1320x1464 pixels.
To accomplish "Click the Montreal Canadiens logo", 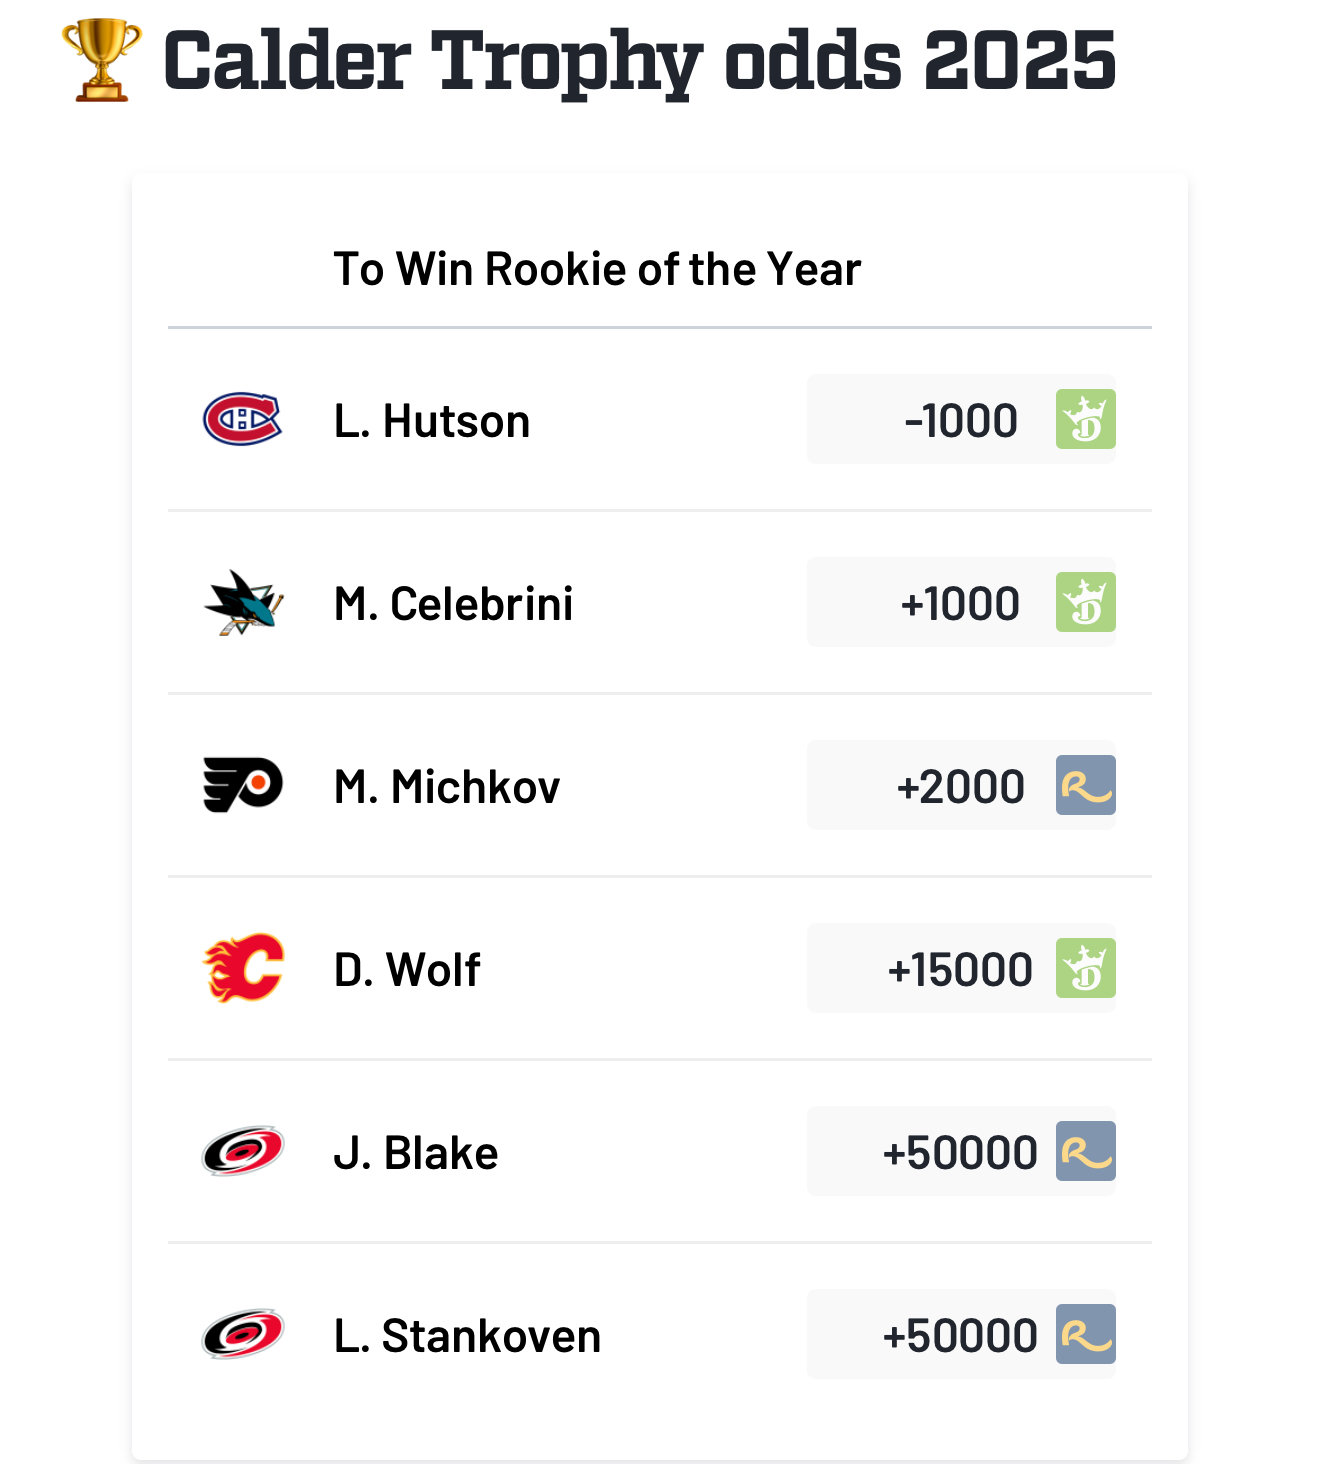I will (243, 419).
